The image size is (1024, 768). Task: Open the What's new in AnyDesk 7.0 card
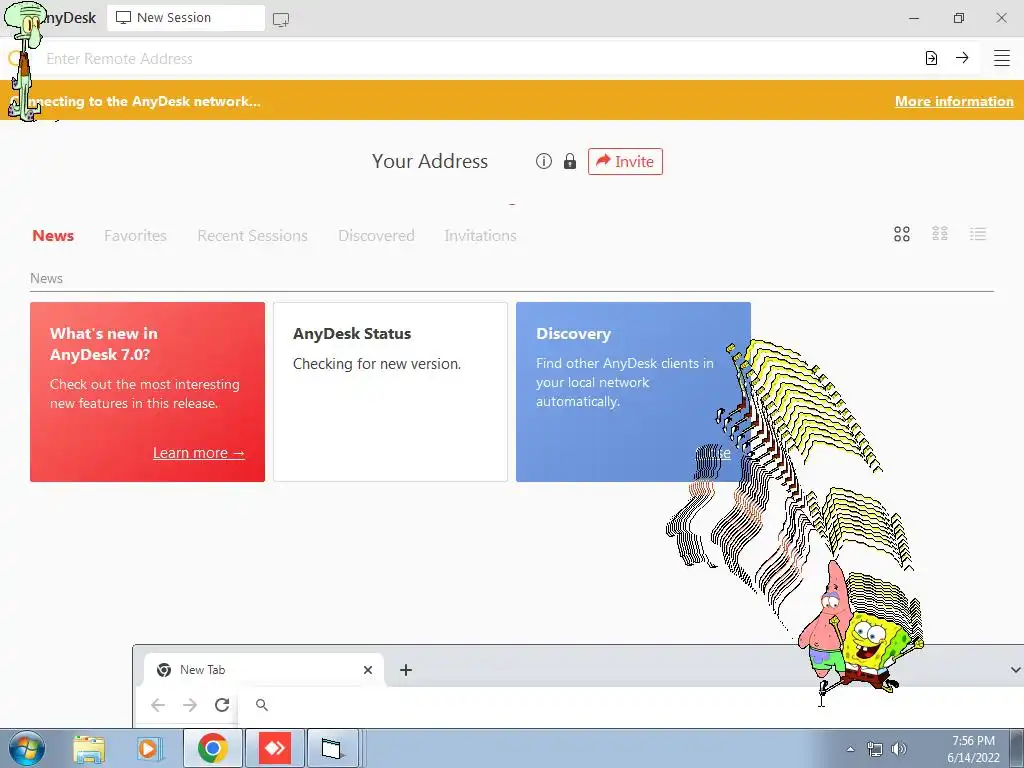click(x=148, y=392)
